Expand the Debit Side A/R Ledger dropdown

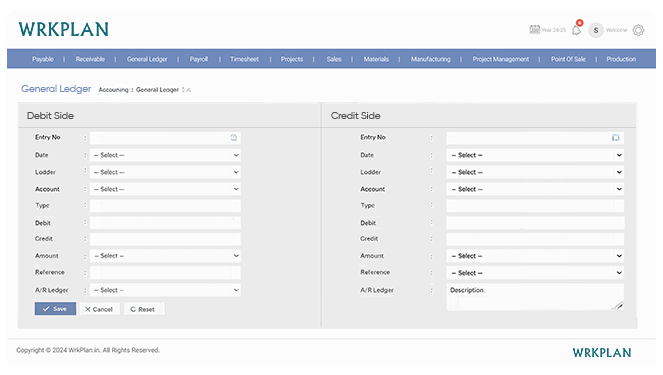click(165, 290)
